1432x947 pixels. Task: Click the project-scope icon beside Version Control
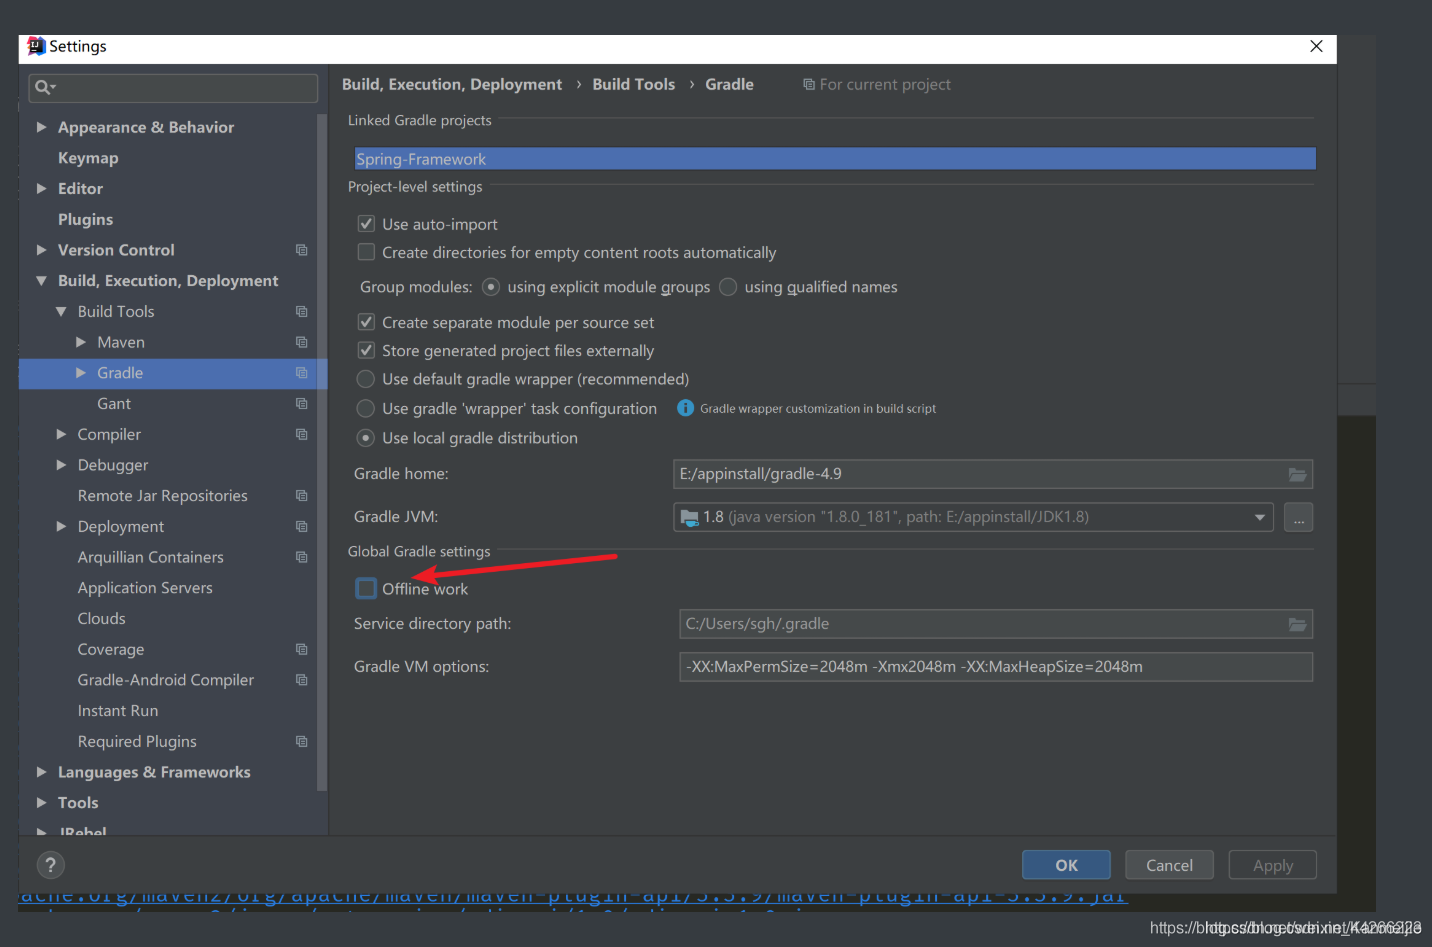pos(301,250)
